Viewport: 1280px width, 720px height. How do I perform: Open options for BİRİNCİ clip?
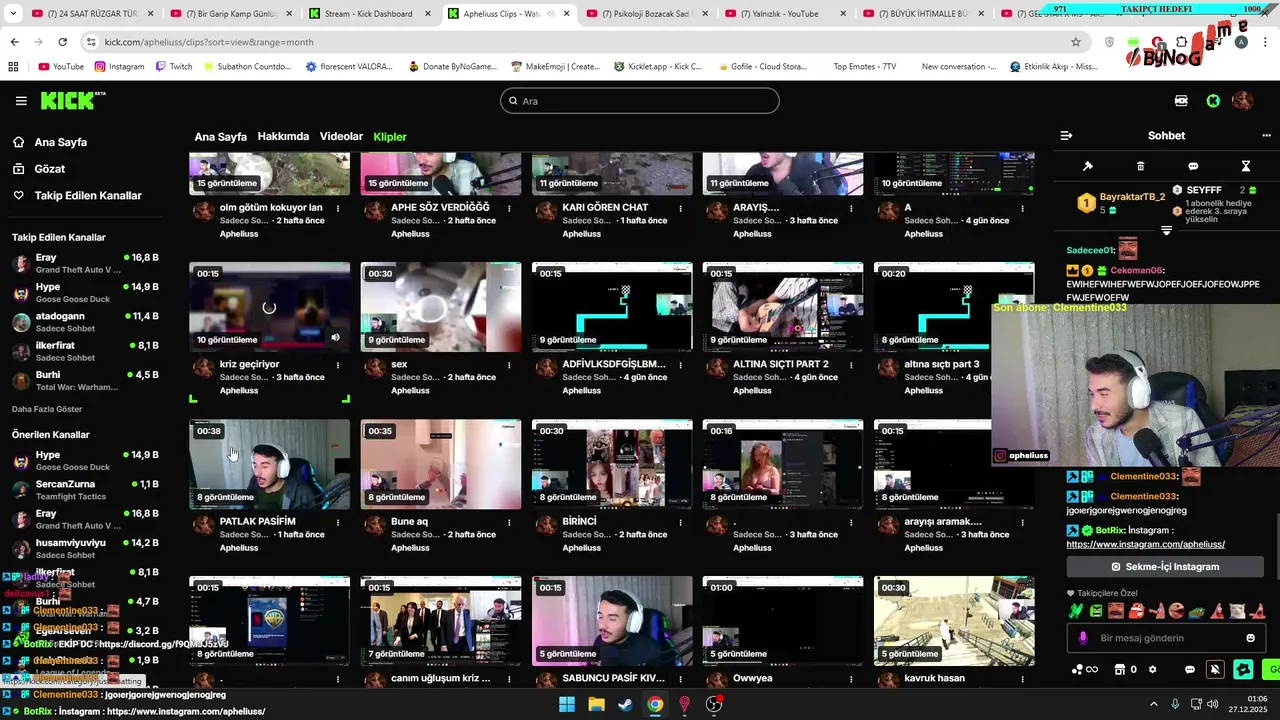[680, 522]
